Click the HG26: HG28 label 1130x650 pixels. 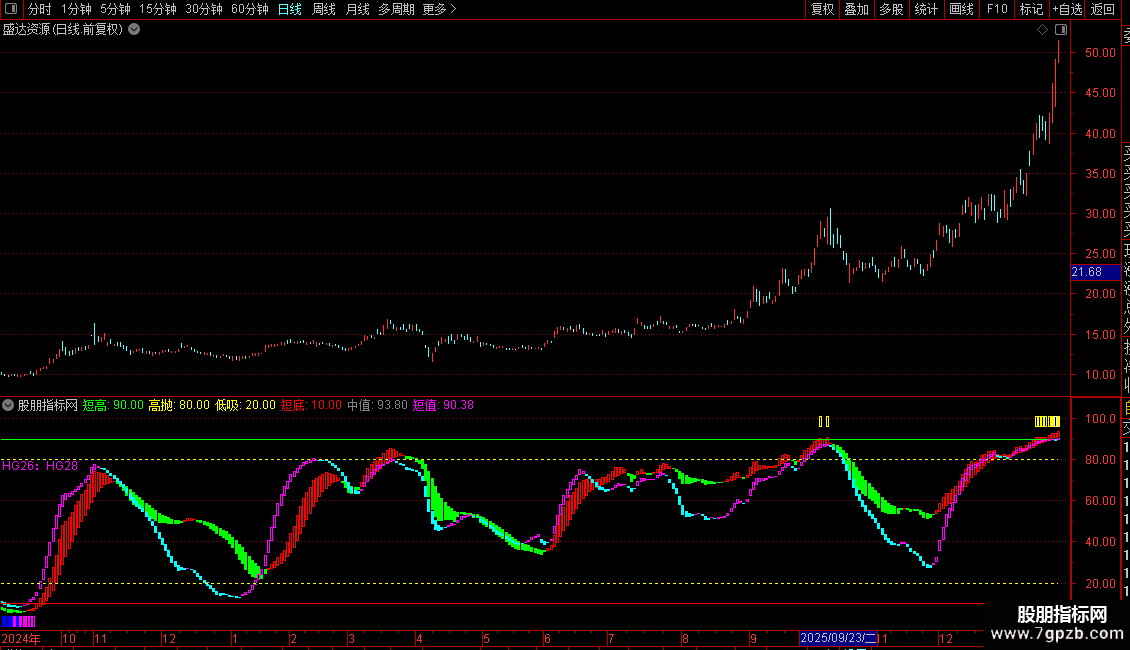click(x=40, y=466)
